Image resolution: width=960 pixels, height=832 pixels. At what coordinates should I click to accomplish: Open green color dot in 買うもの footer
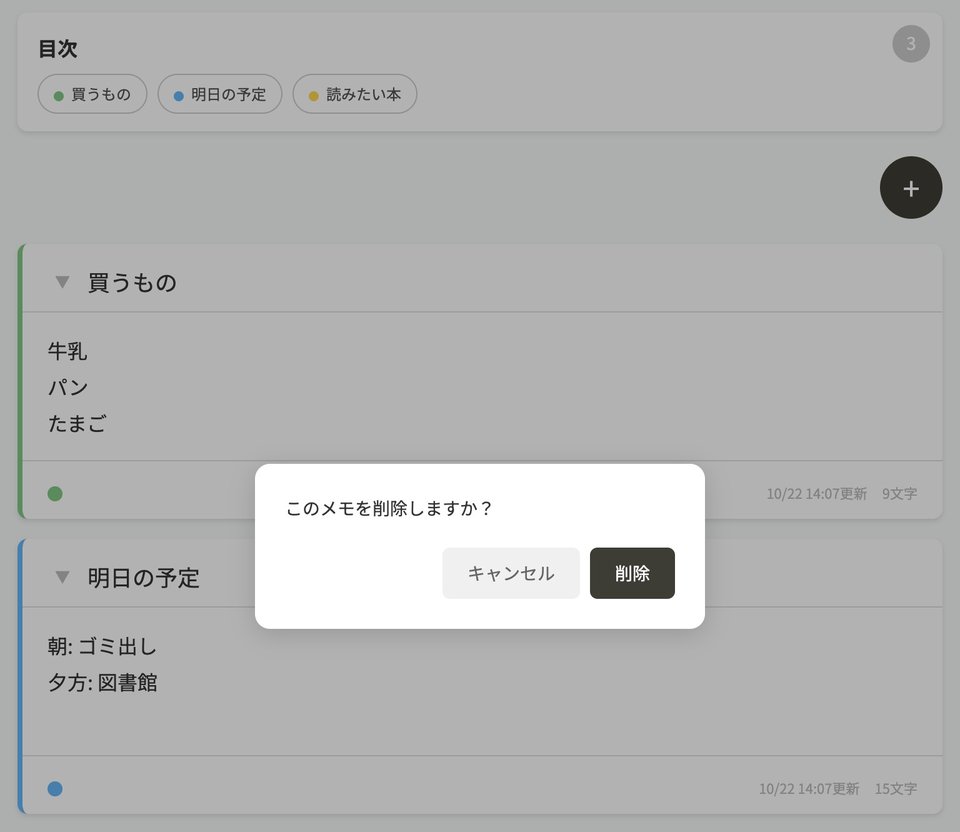click(x=55, y=493)
